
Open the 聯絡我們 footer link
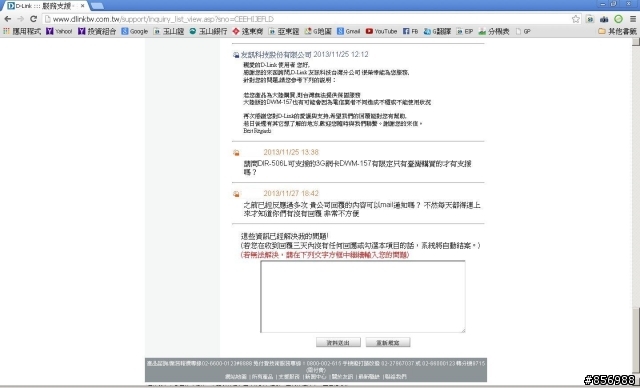pos(396,377)
